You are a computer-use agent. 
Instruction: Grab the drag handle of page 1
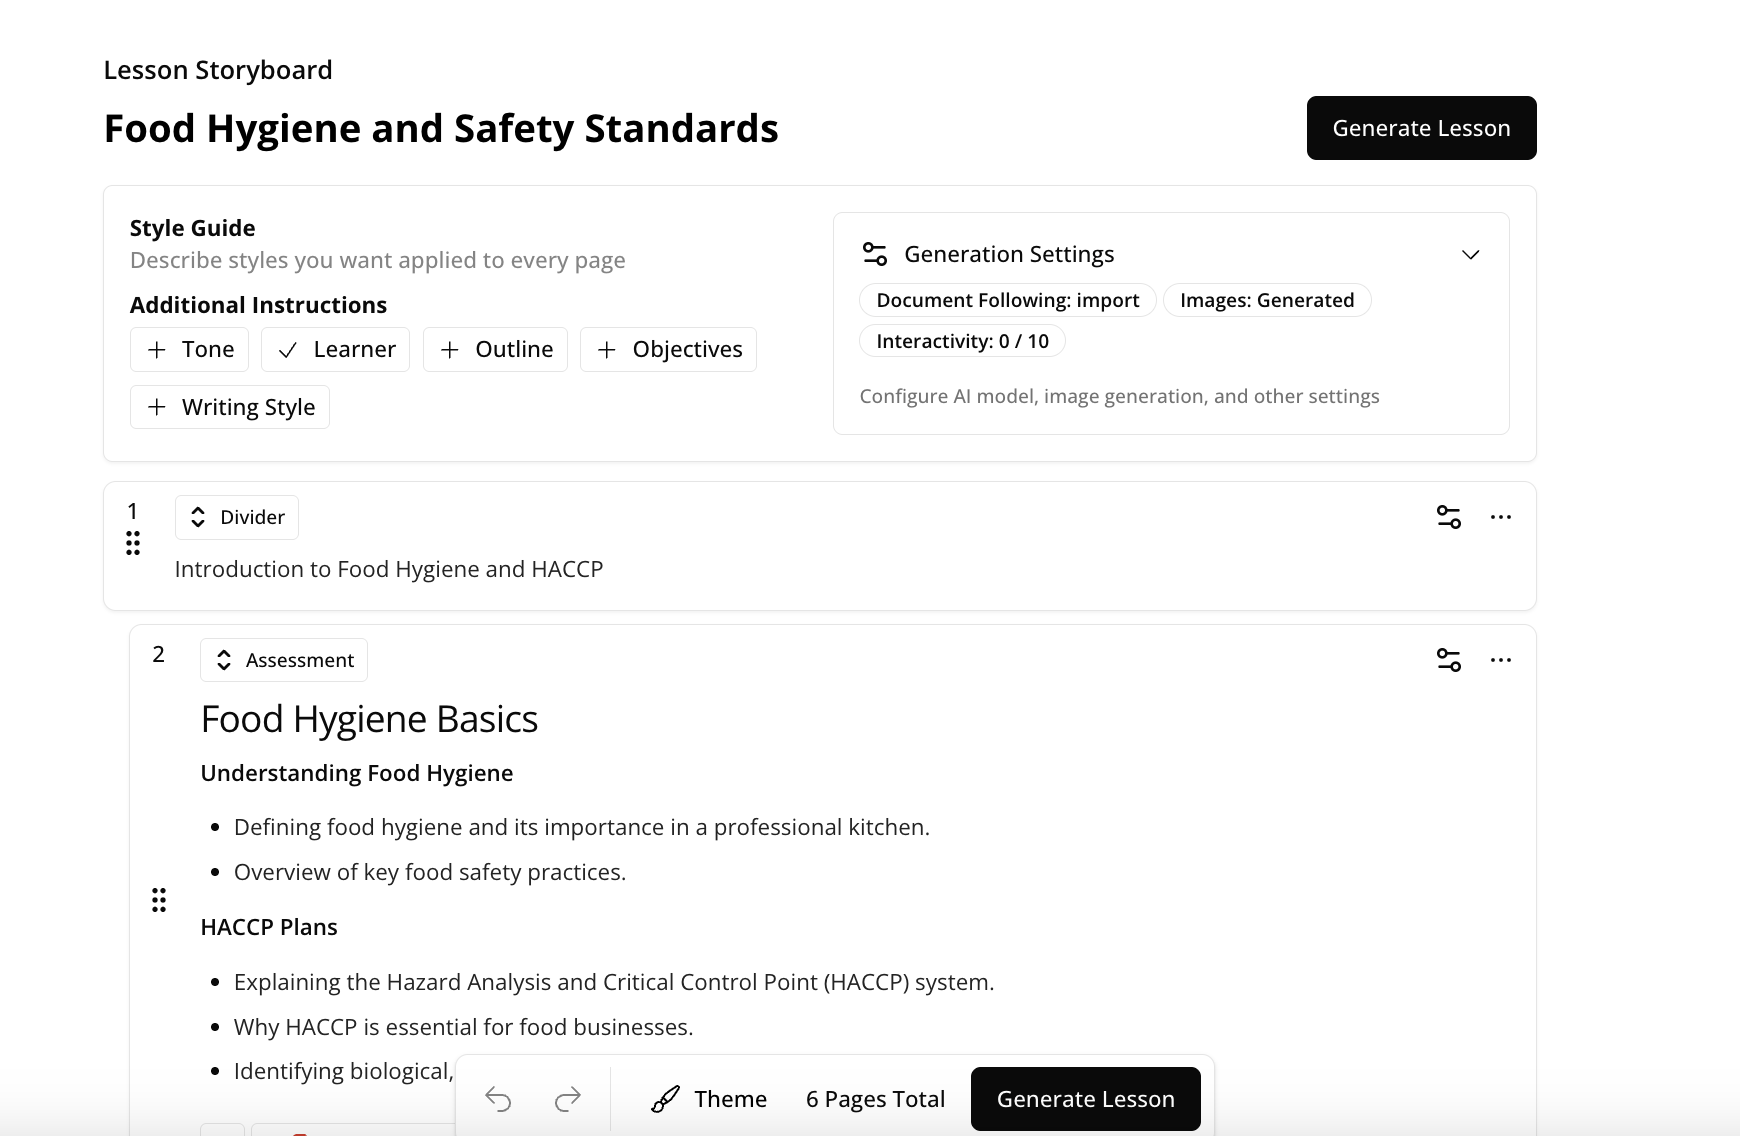133,543
